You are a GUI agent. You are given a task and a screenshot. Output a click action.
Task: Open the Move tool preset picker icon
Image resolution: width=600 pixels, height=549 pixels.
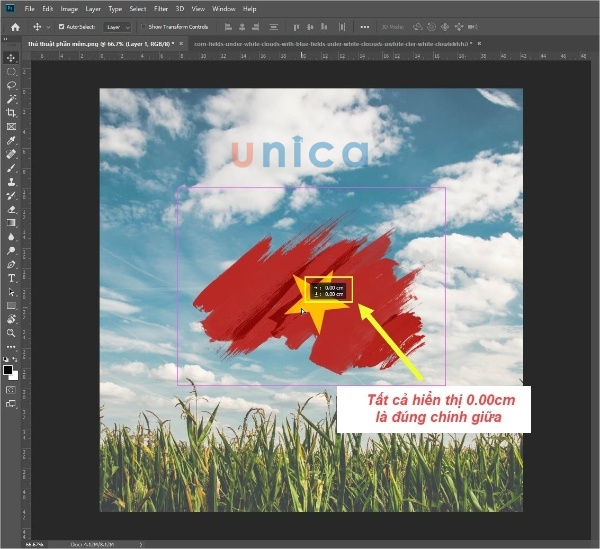pos(37,27)
